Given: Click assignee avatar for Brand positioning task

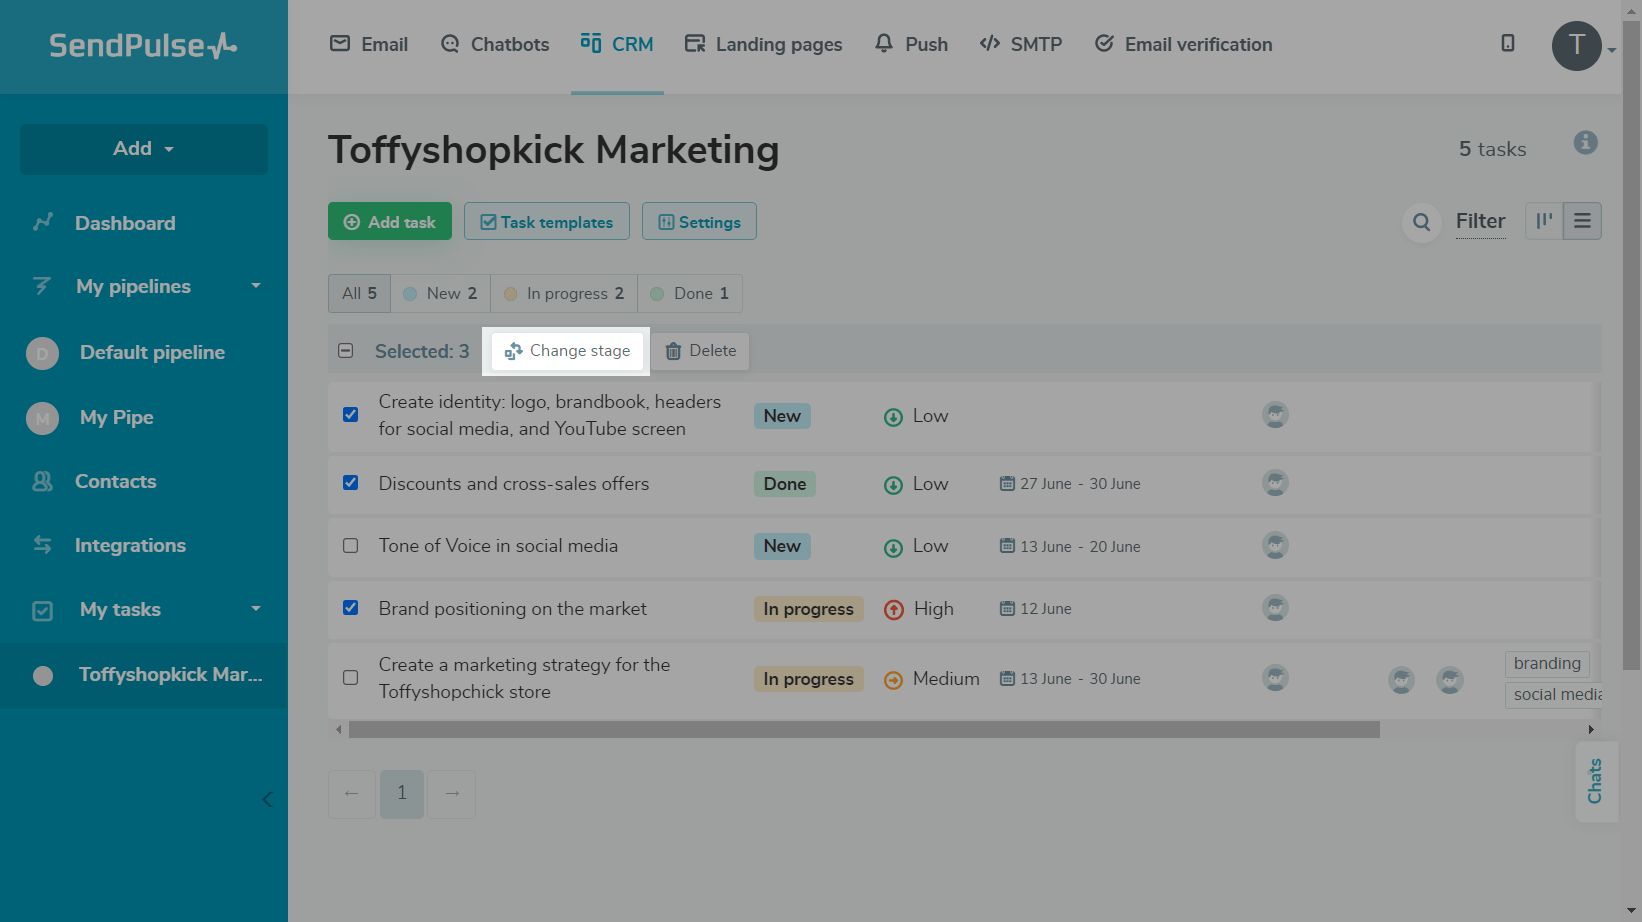Looking at the screenshot, I should [x=1275, y=608].
